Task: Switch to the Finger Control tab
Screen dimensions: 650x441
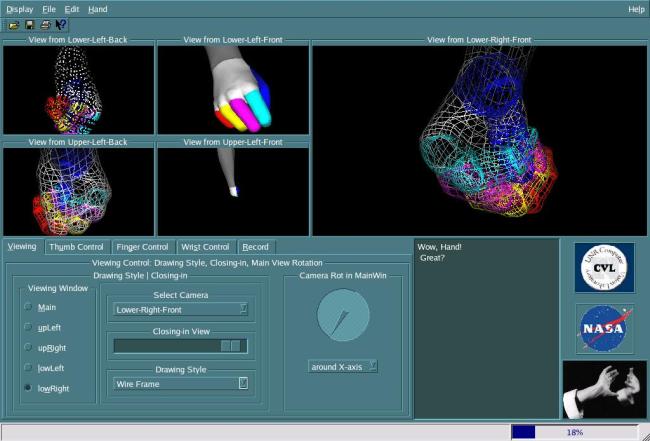Action: [141, 247]
